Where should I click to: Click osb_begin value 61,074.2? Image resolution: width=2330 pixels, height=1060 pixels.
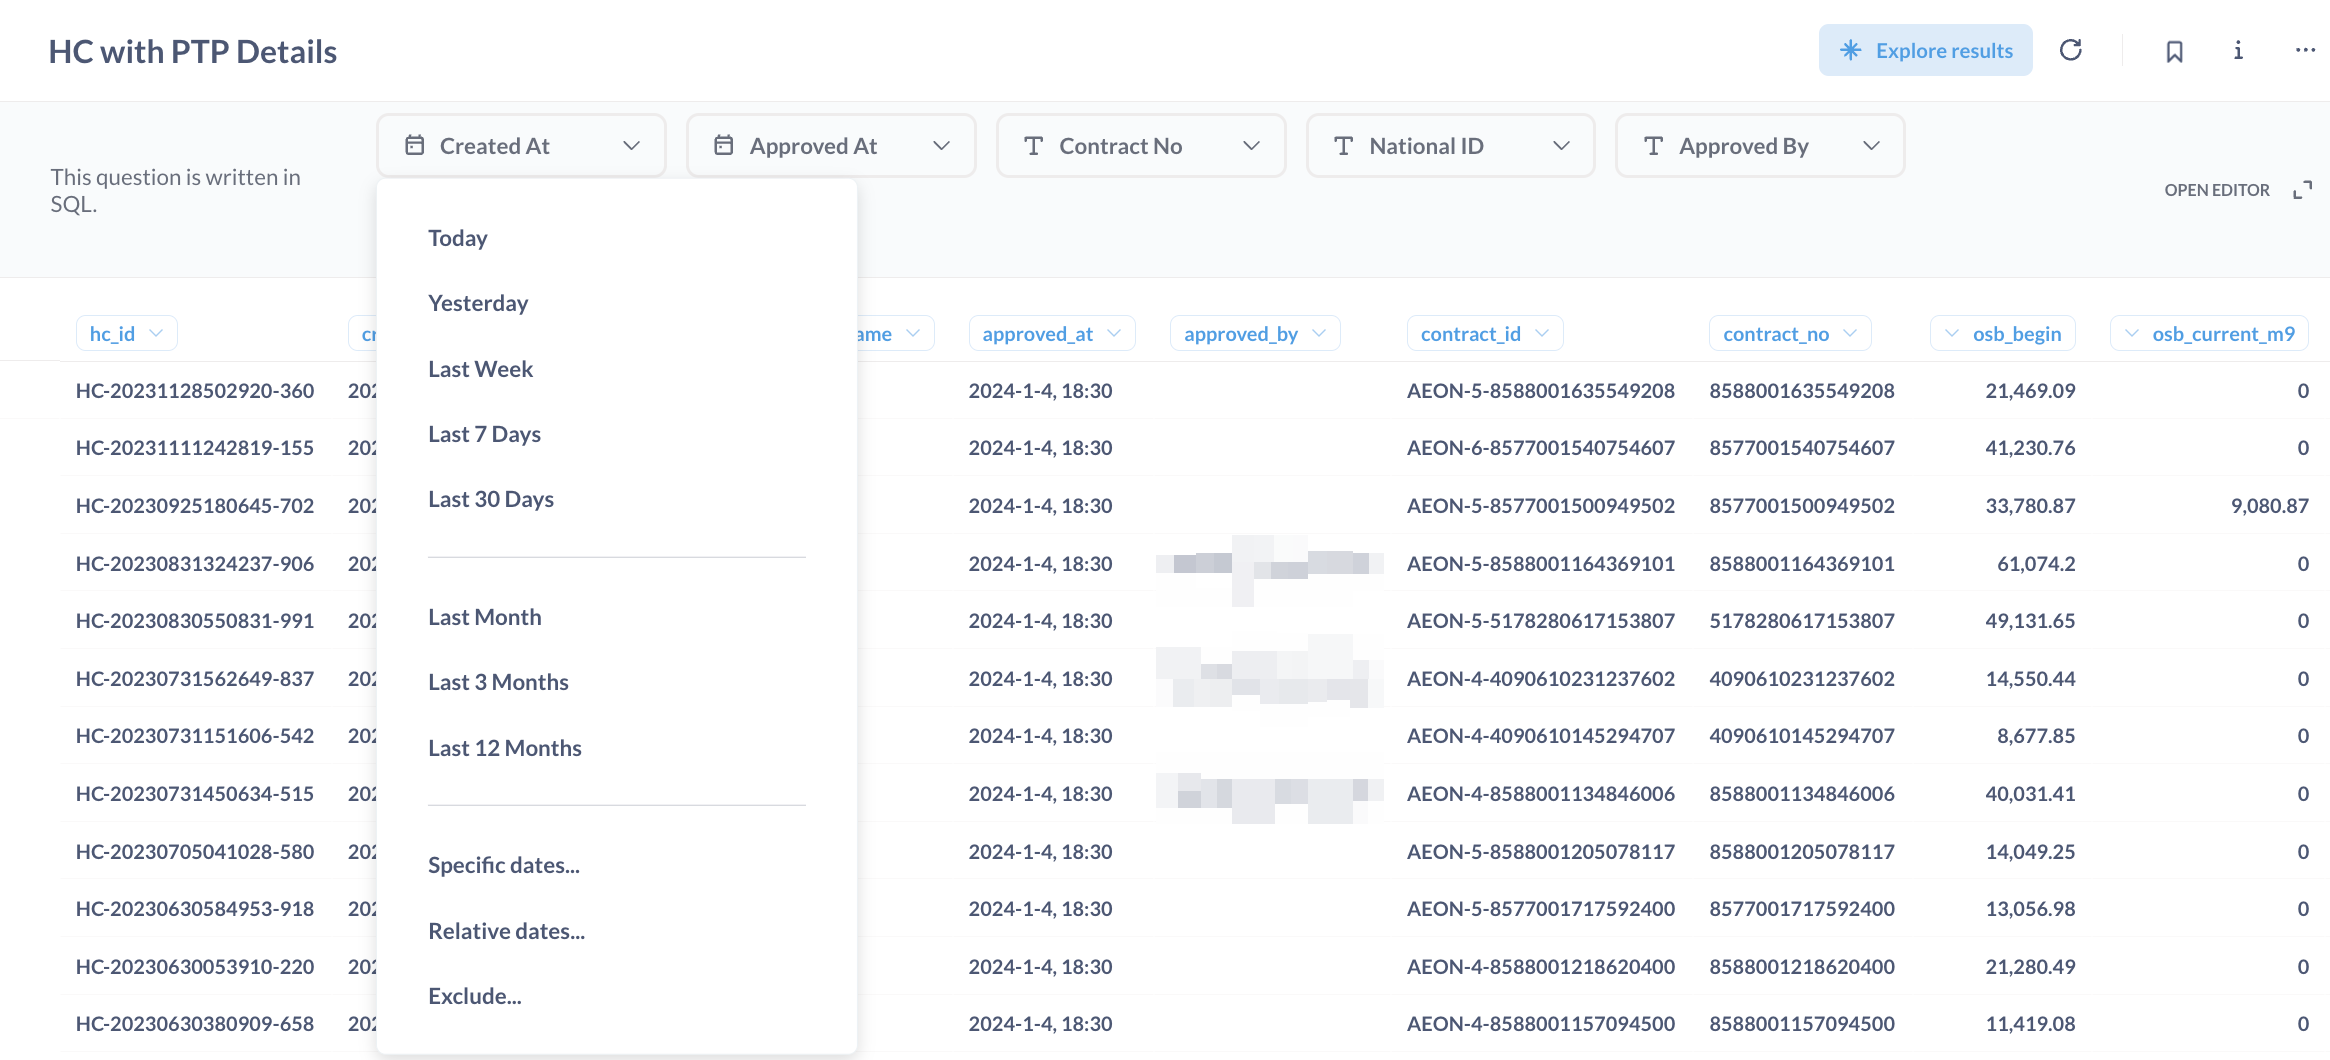(2036, 564)
